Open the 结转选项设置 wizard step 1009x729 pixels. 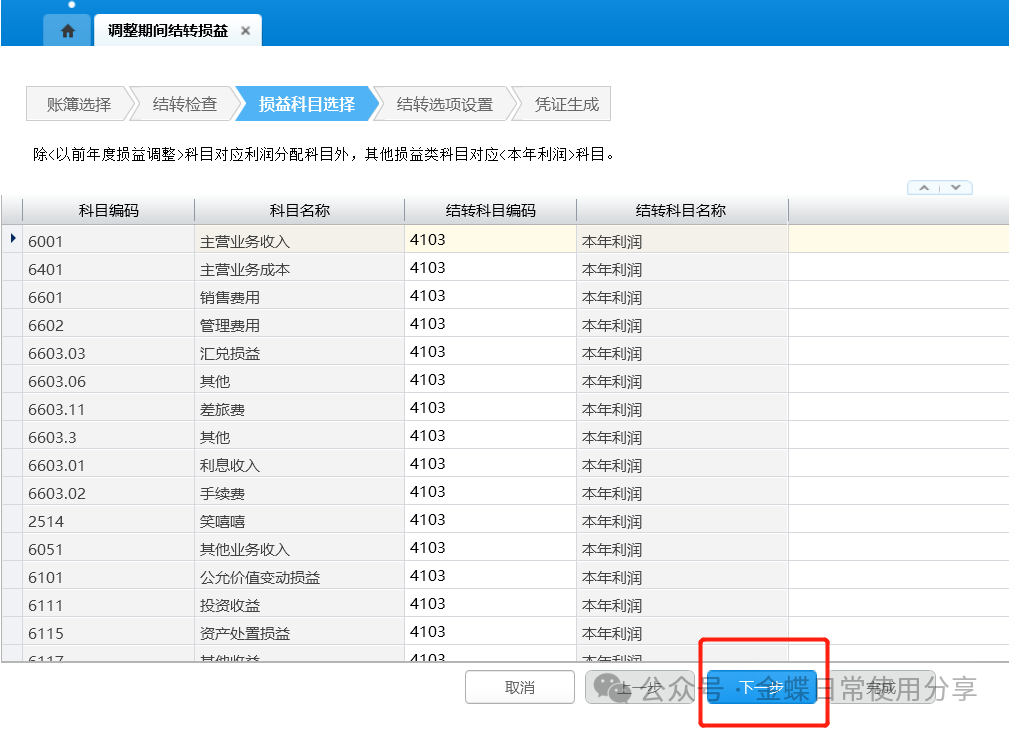point(444,104)
